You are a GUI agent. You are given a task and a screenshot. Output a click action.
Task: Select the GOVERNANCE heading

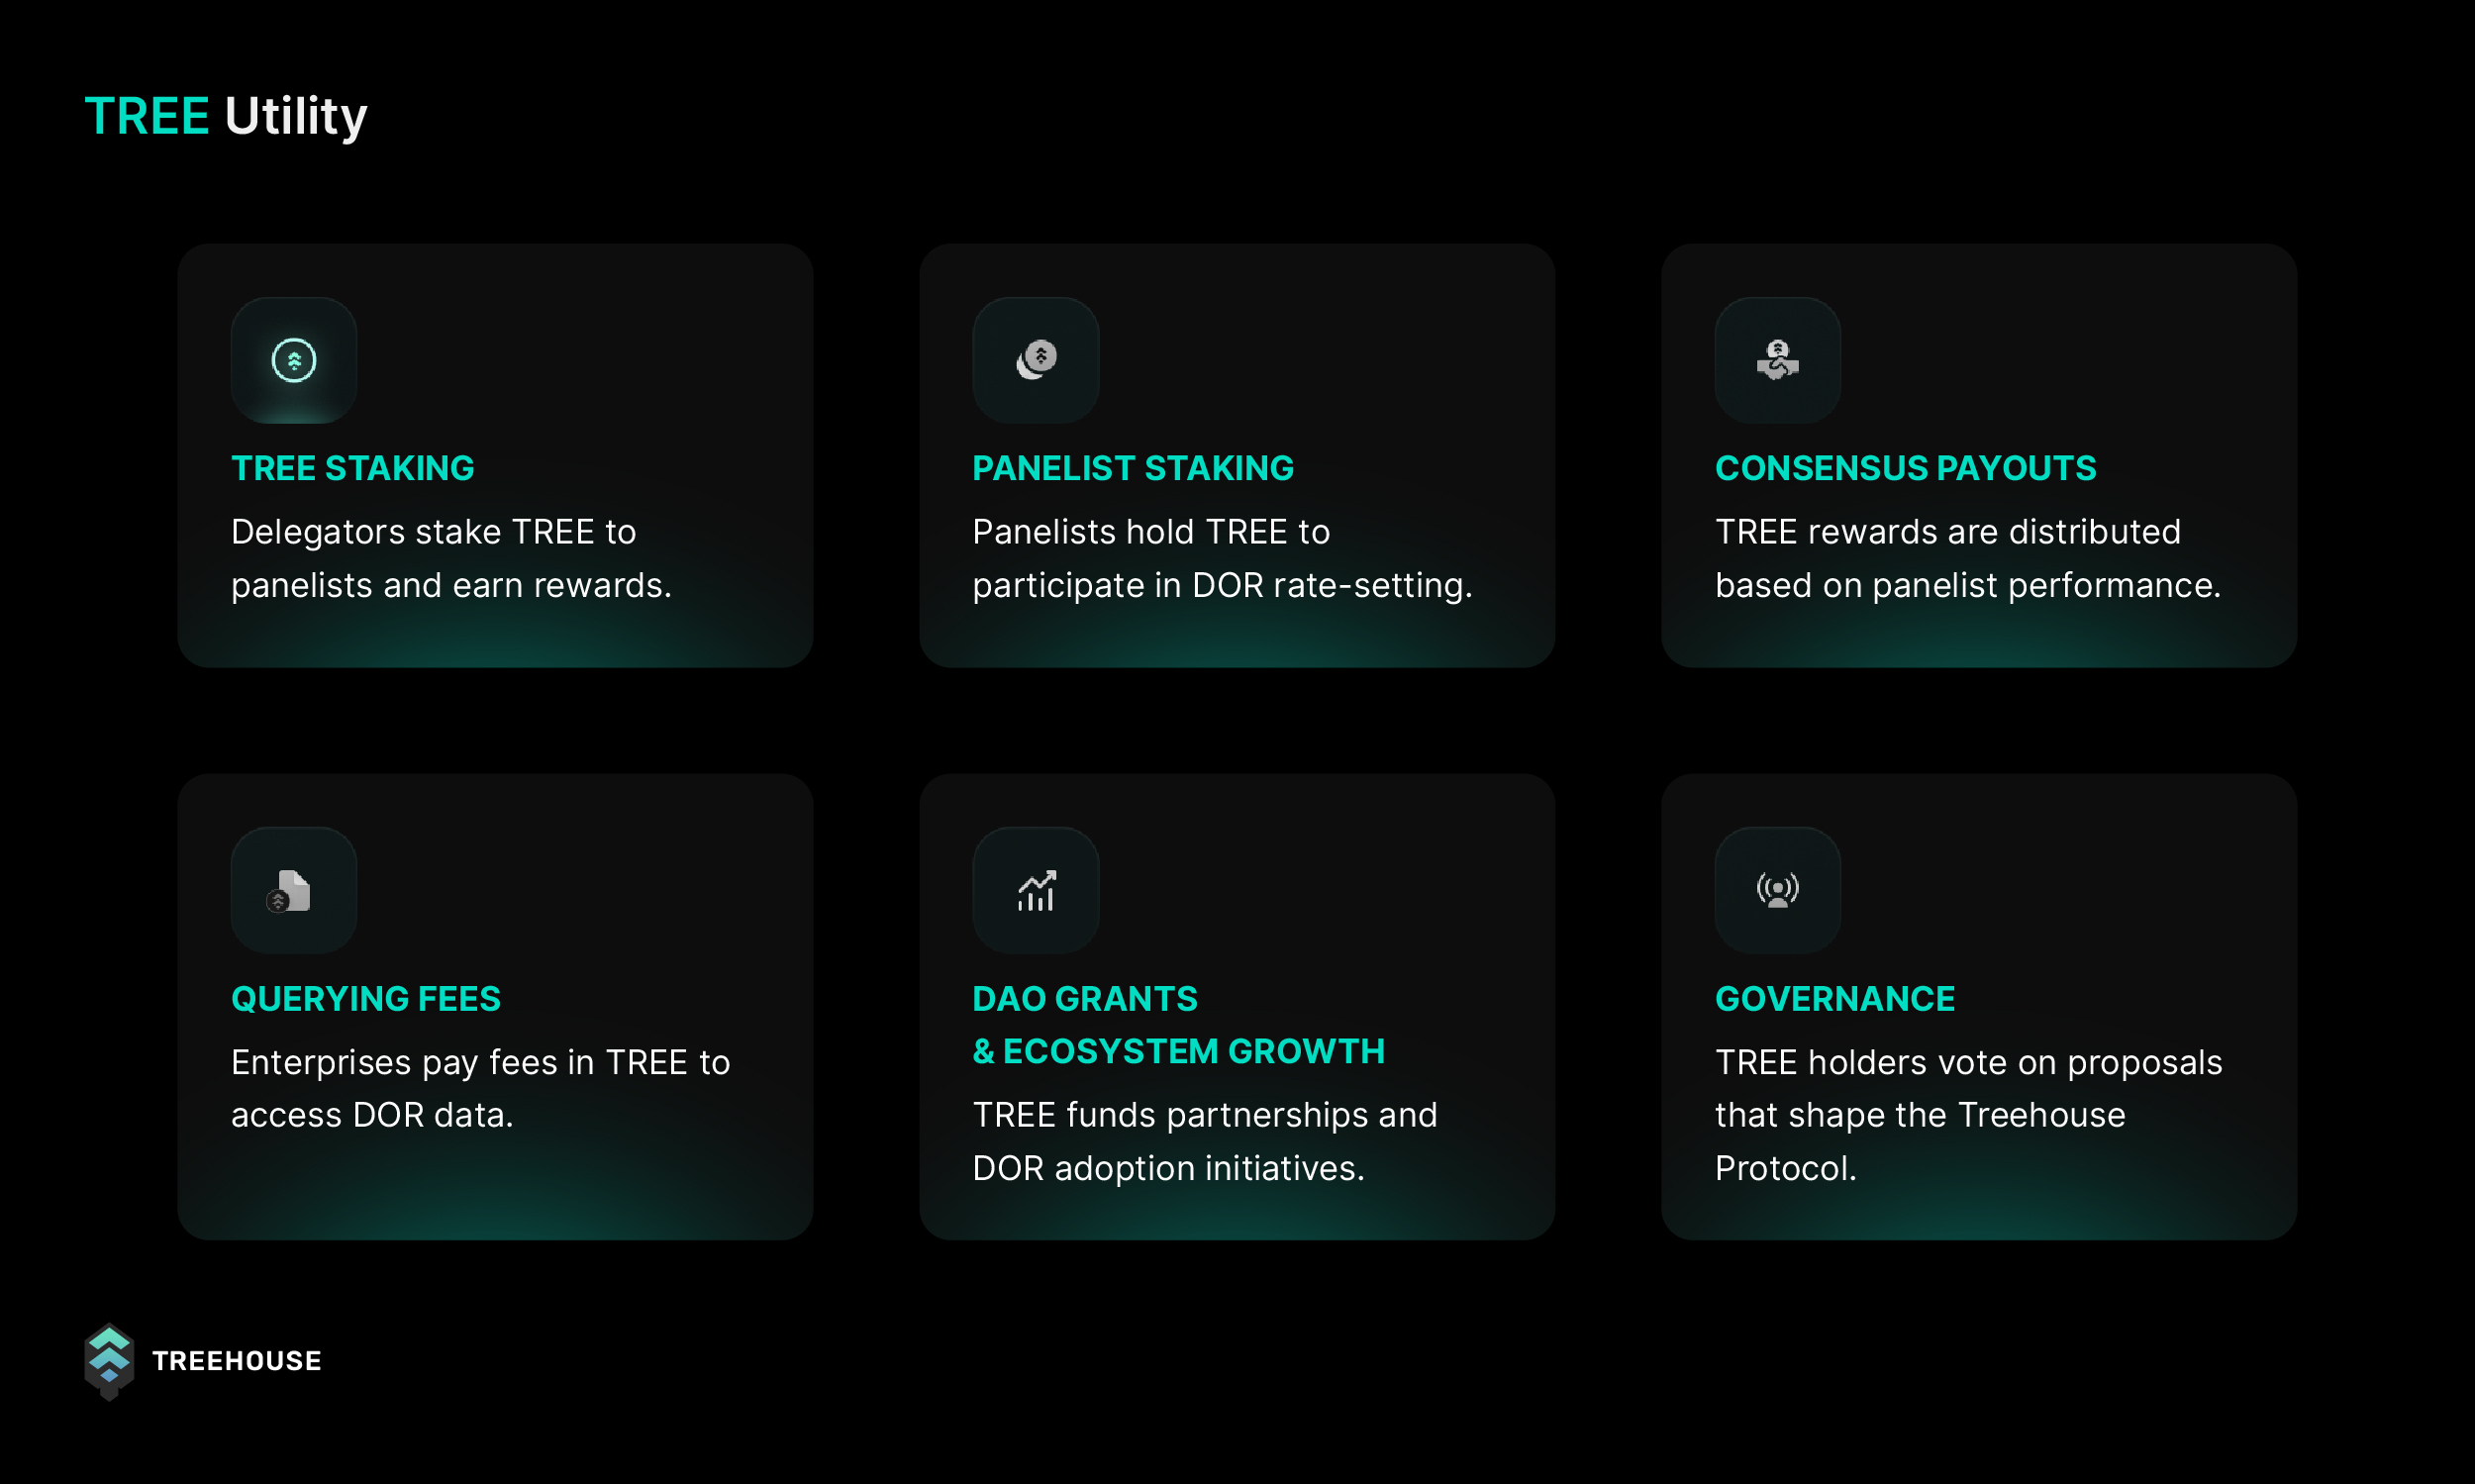1835,998
